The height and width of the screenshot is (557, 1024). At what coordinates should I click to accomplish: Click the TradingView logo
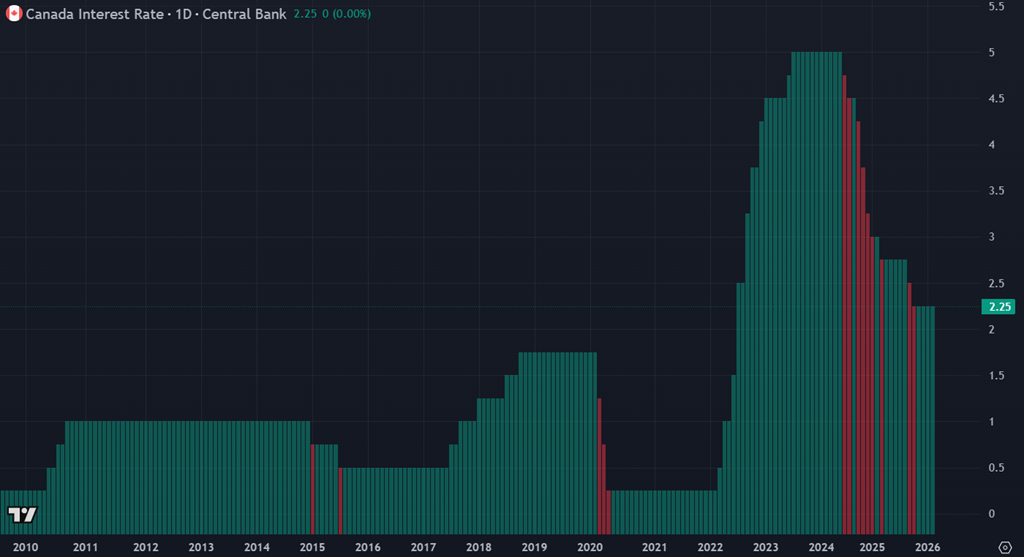(x=23, y=515)
